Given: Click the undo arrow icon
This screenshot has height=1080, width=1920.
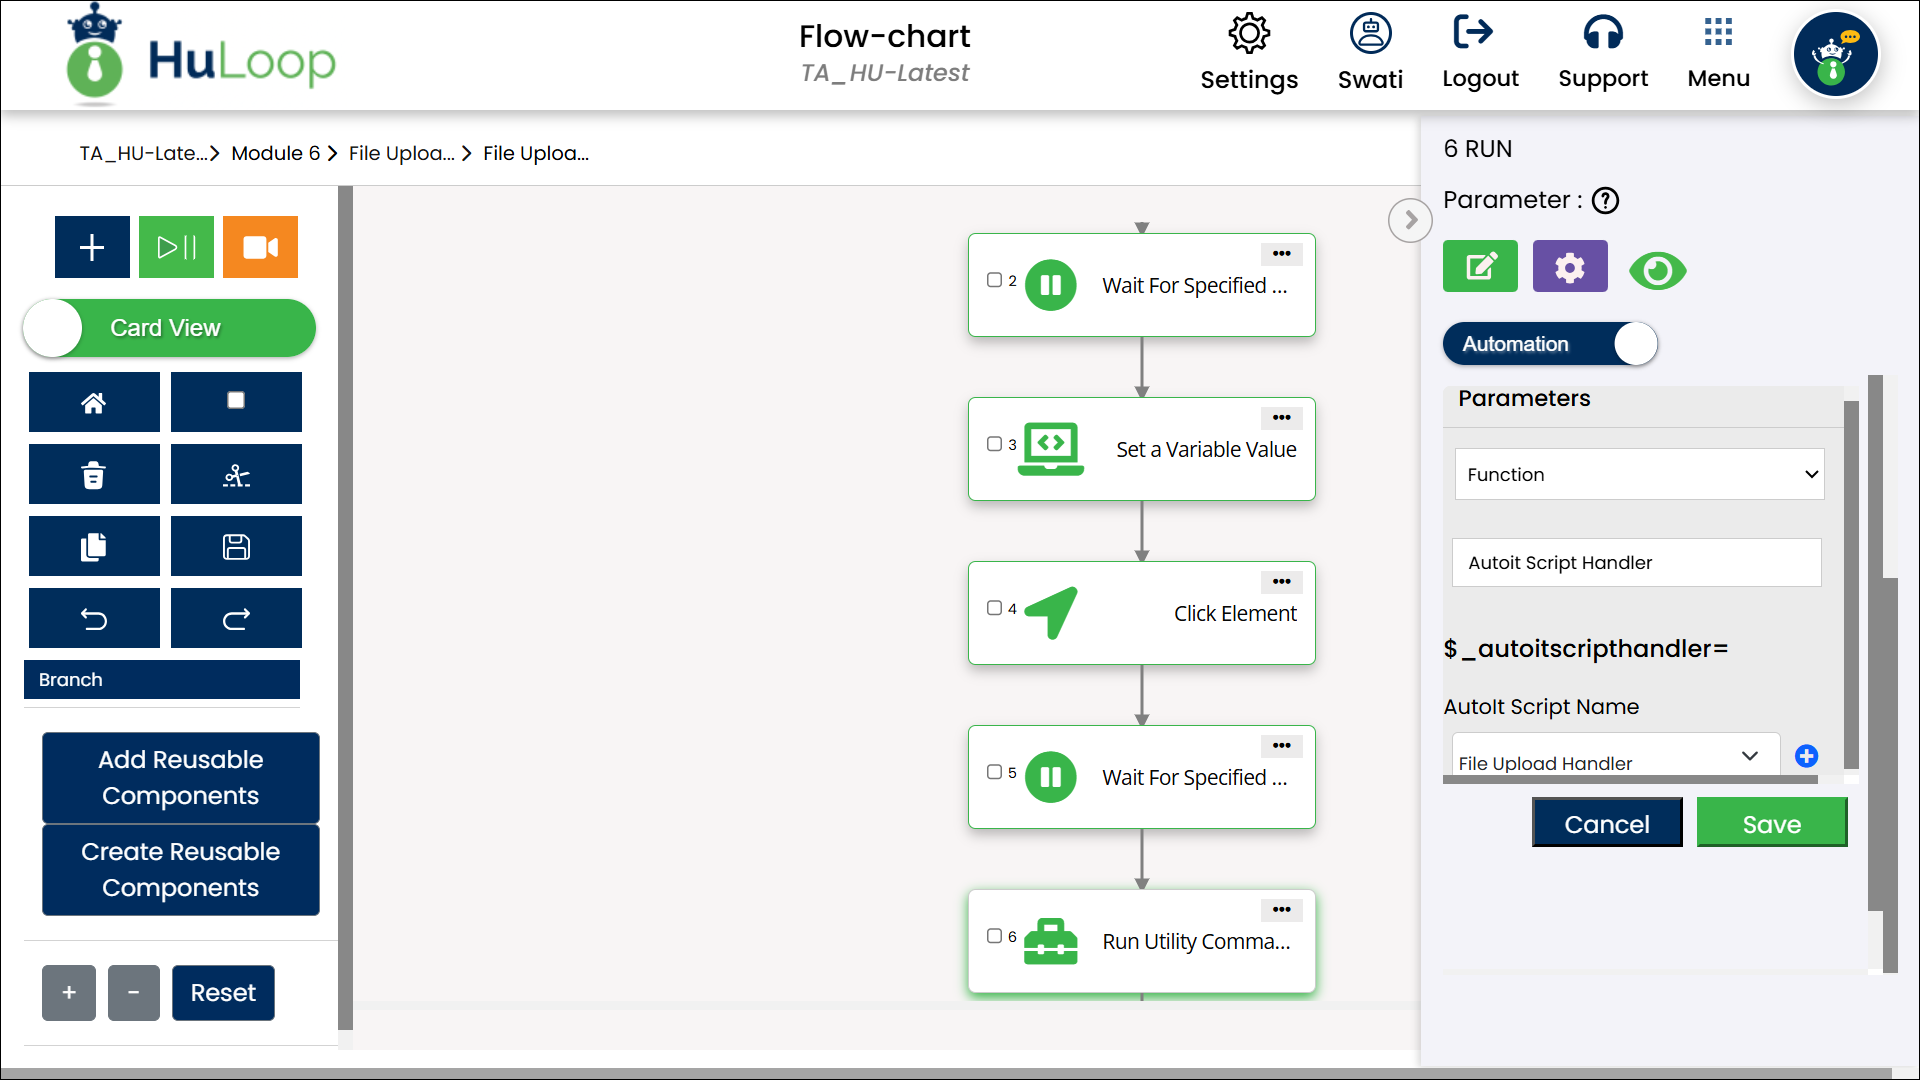Looking at the screenshot, I should click(94, 619).
